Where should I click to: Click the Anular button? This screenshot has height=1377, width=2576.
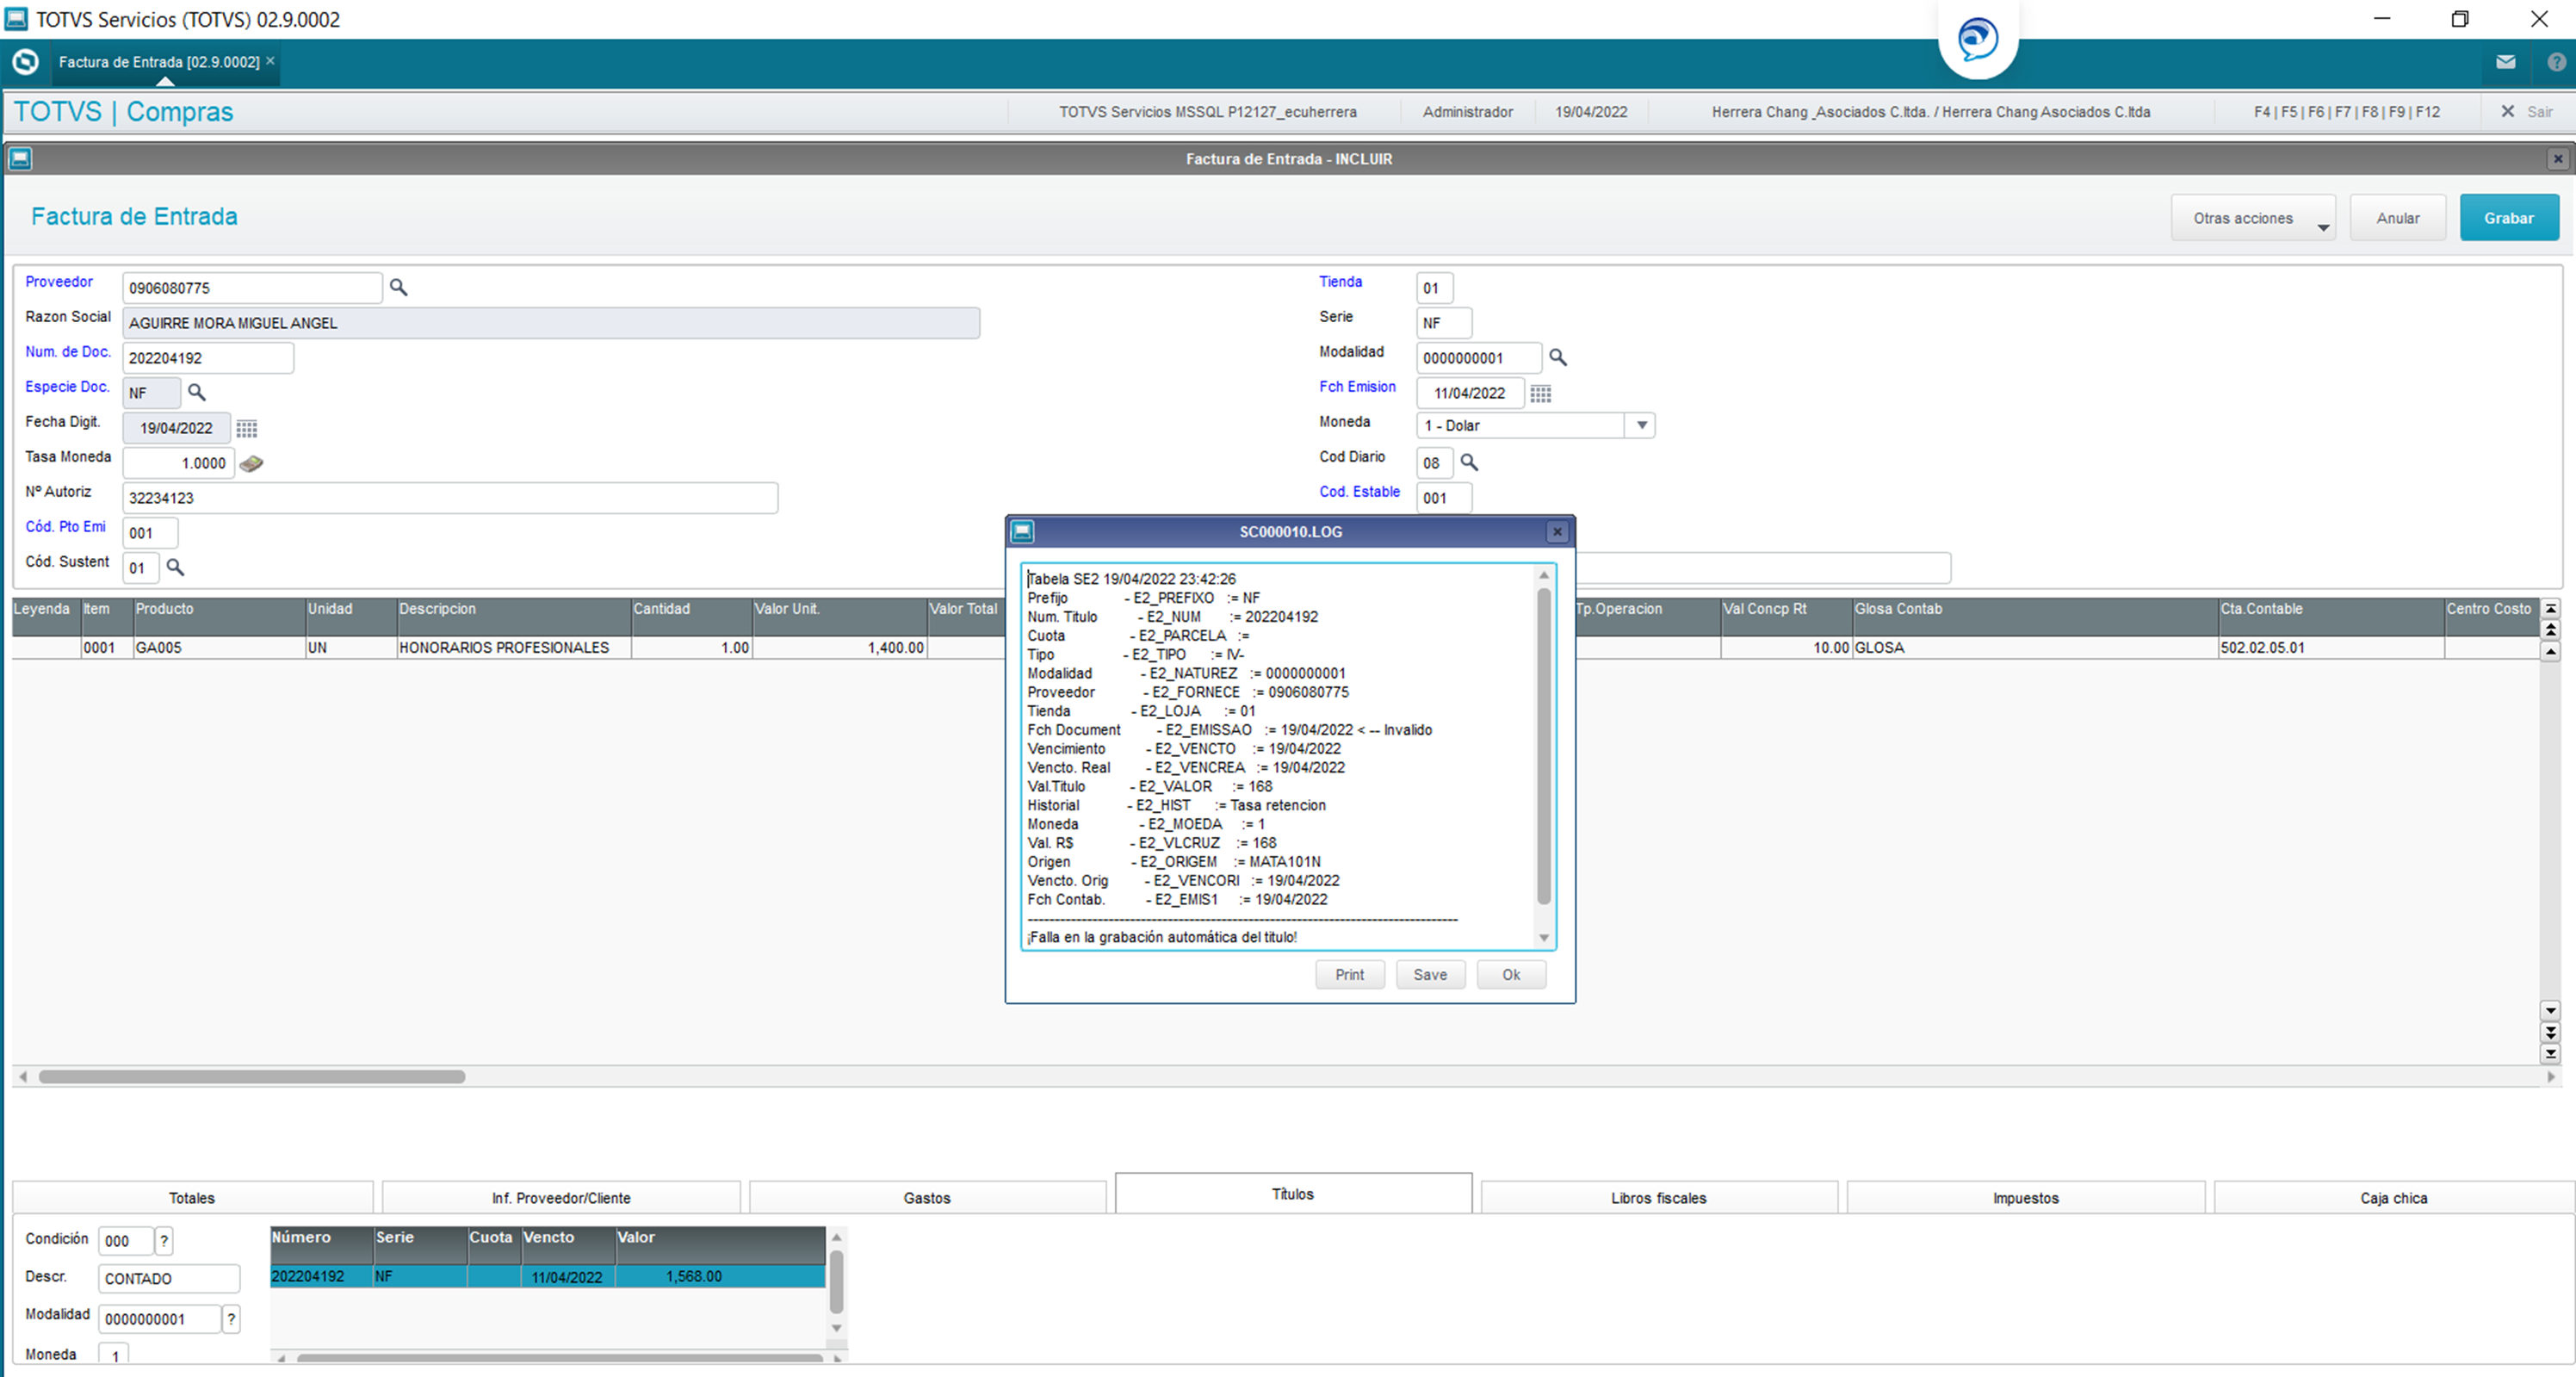click(2397, 218)
